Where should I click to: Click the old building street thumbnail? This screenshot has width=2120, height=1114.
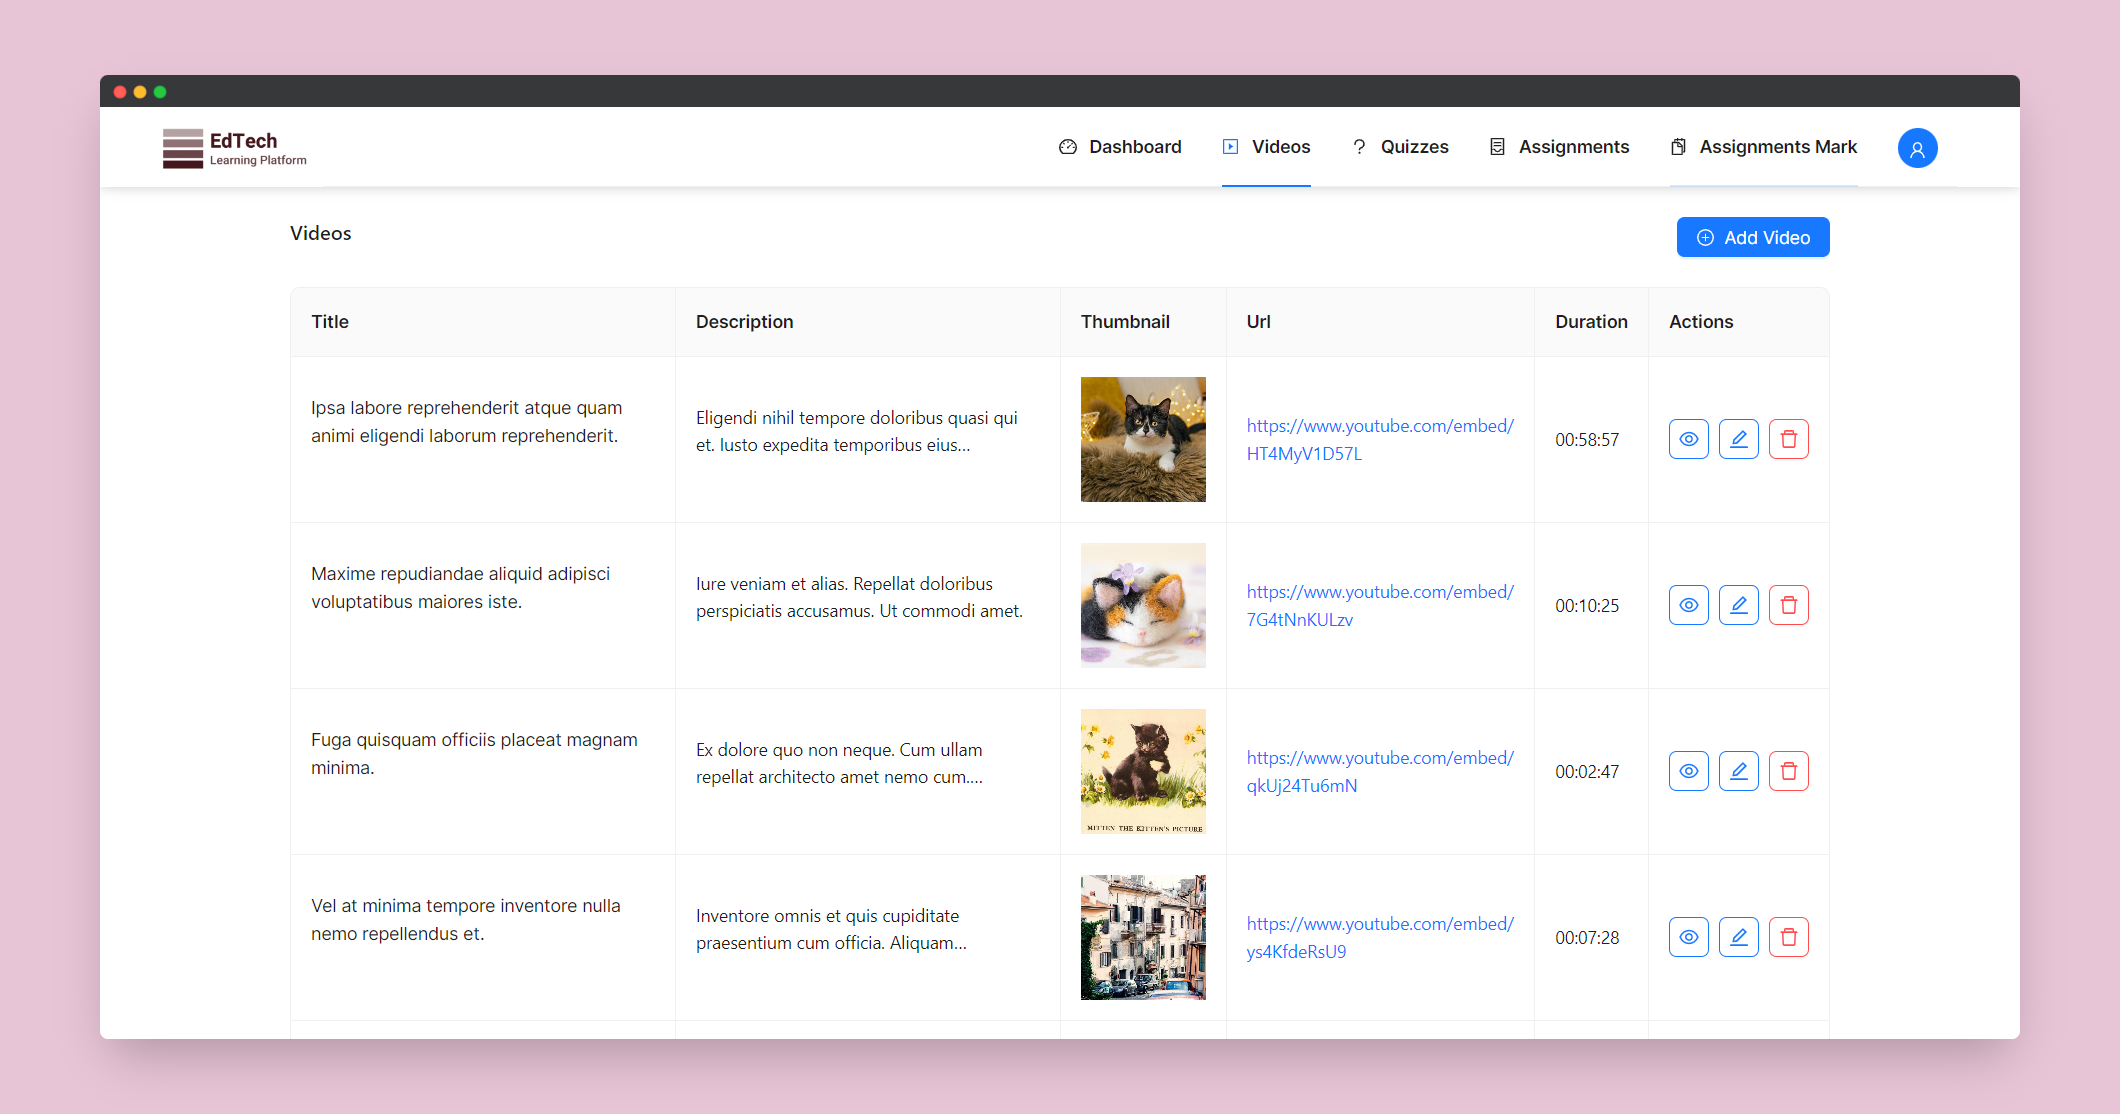pos(1143,937)
